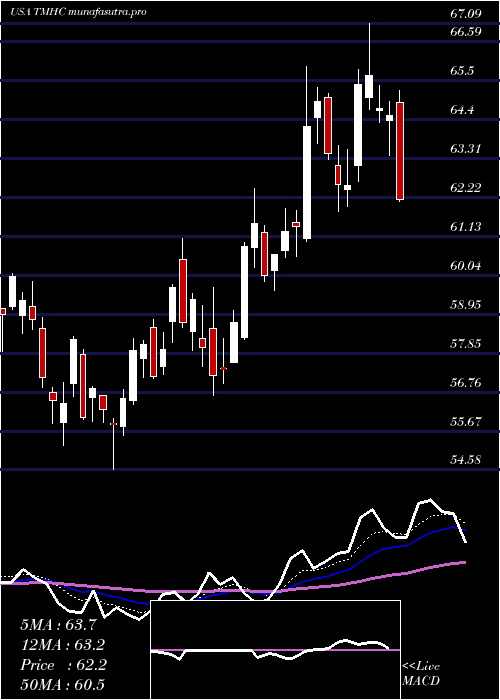Click the 55.67 price axis label
Image resolution: width=500 pixels, height=700 pixels.
[466, 422]
